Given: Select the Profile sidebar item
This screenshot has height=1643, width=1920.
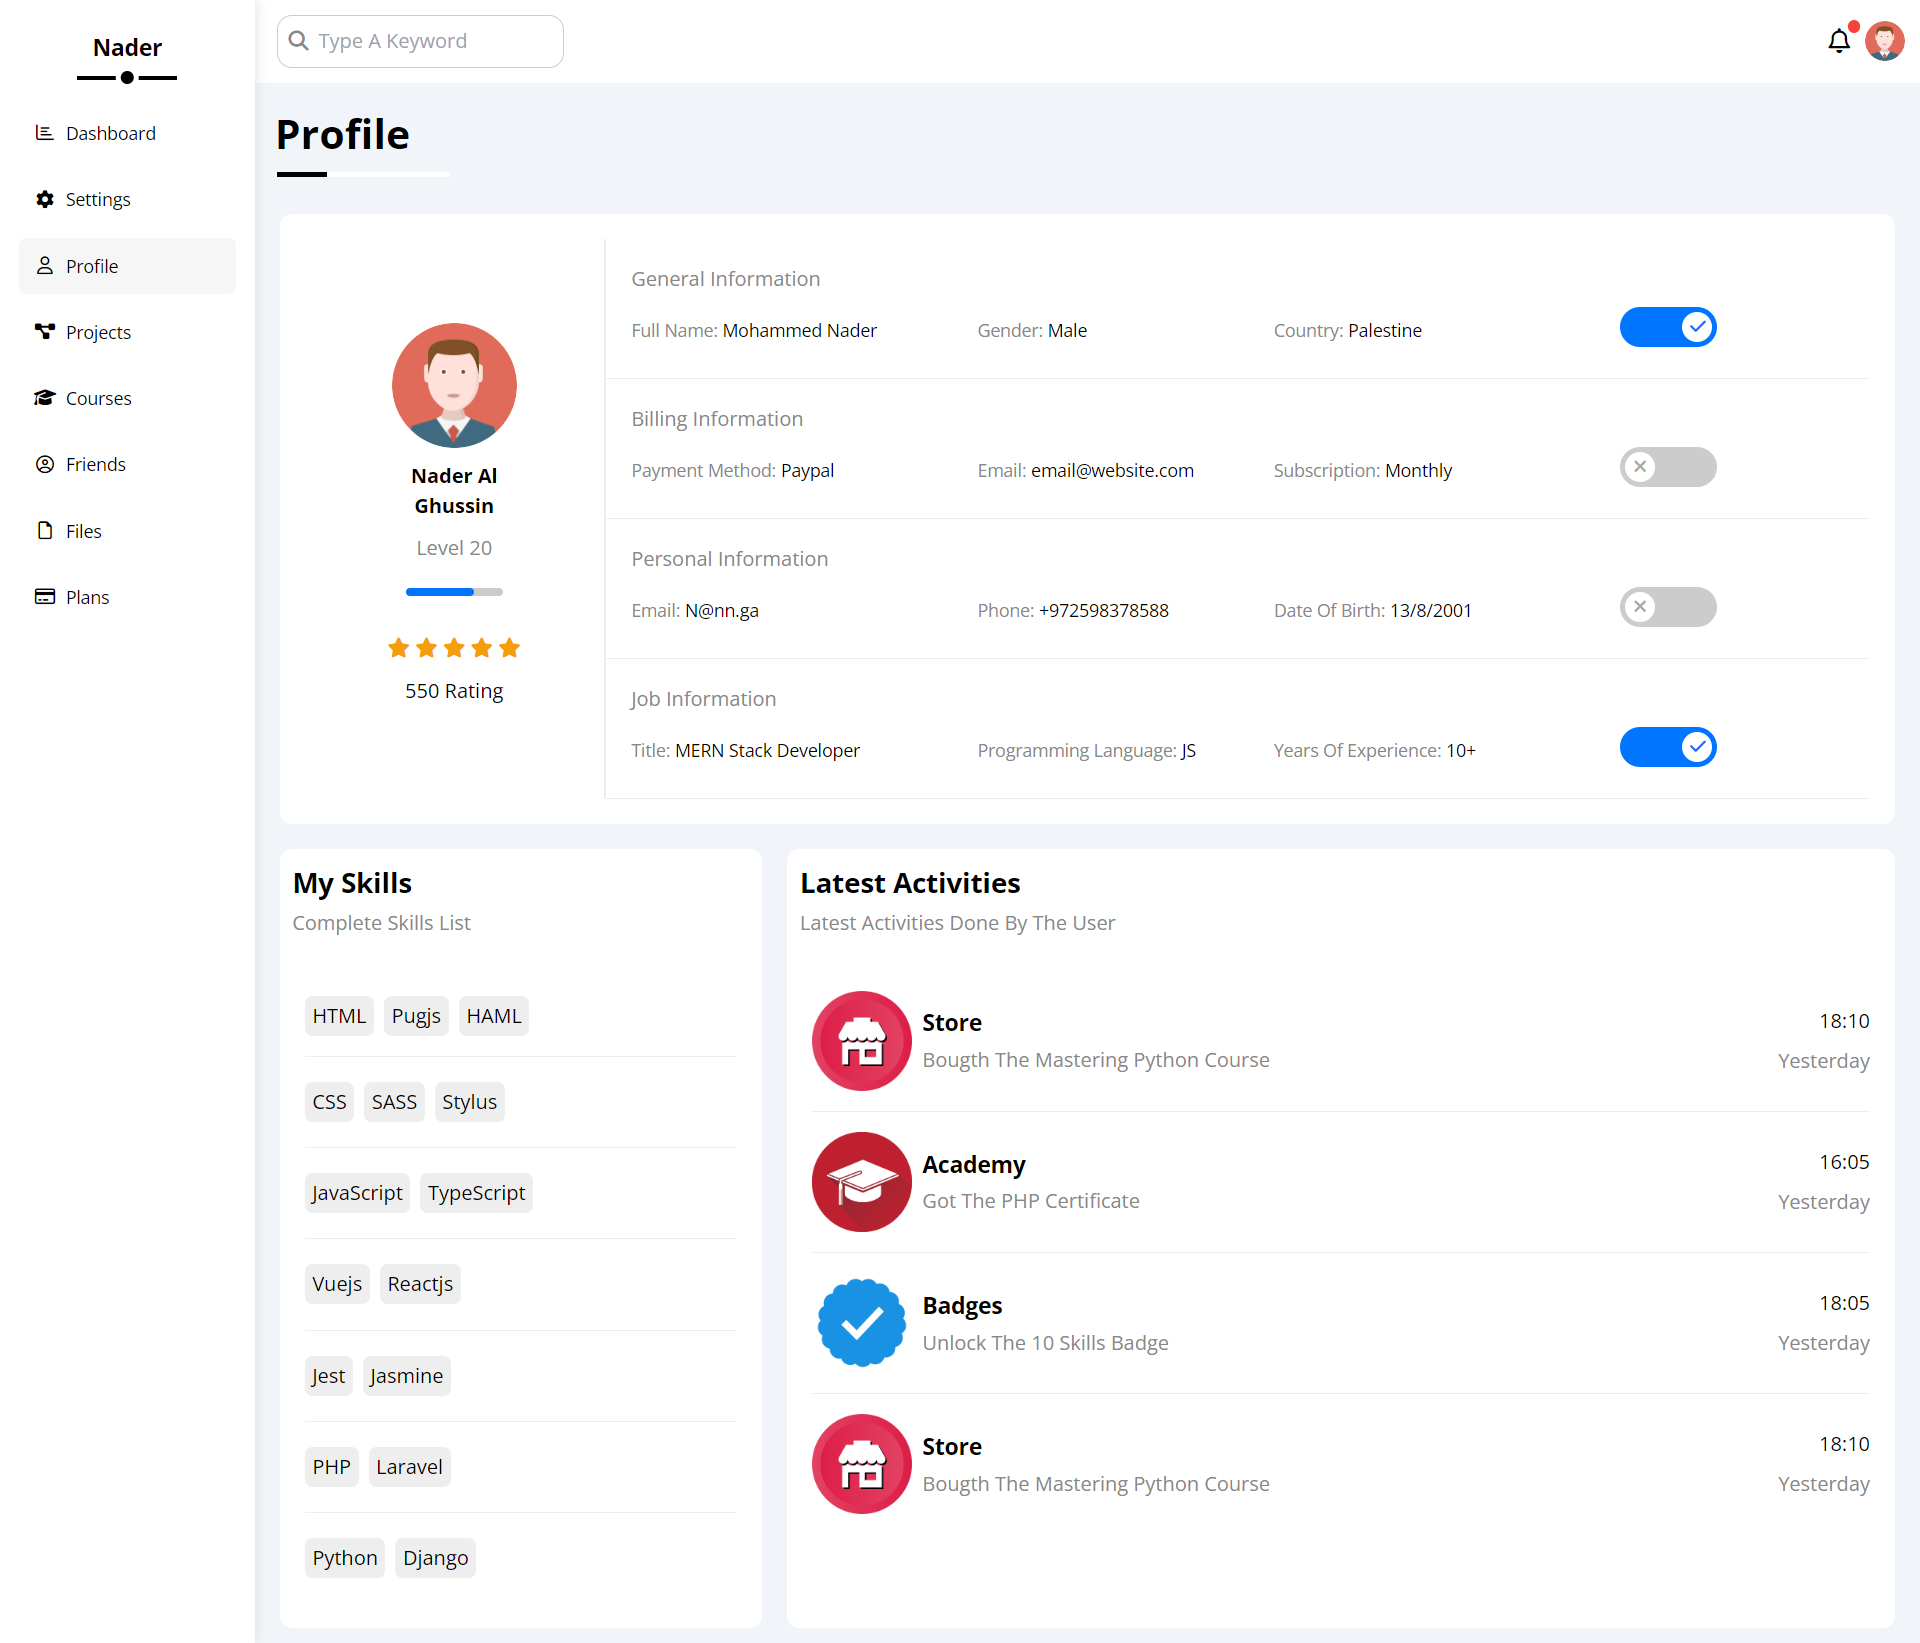Looking at the screenshot, I should 127,266.
